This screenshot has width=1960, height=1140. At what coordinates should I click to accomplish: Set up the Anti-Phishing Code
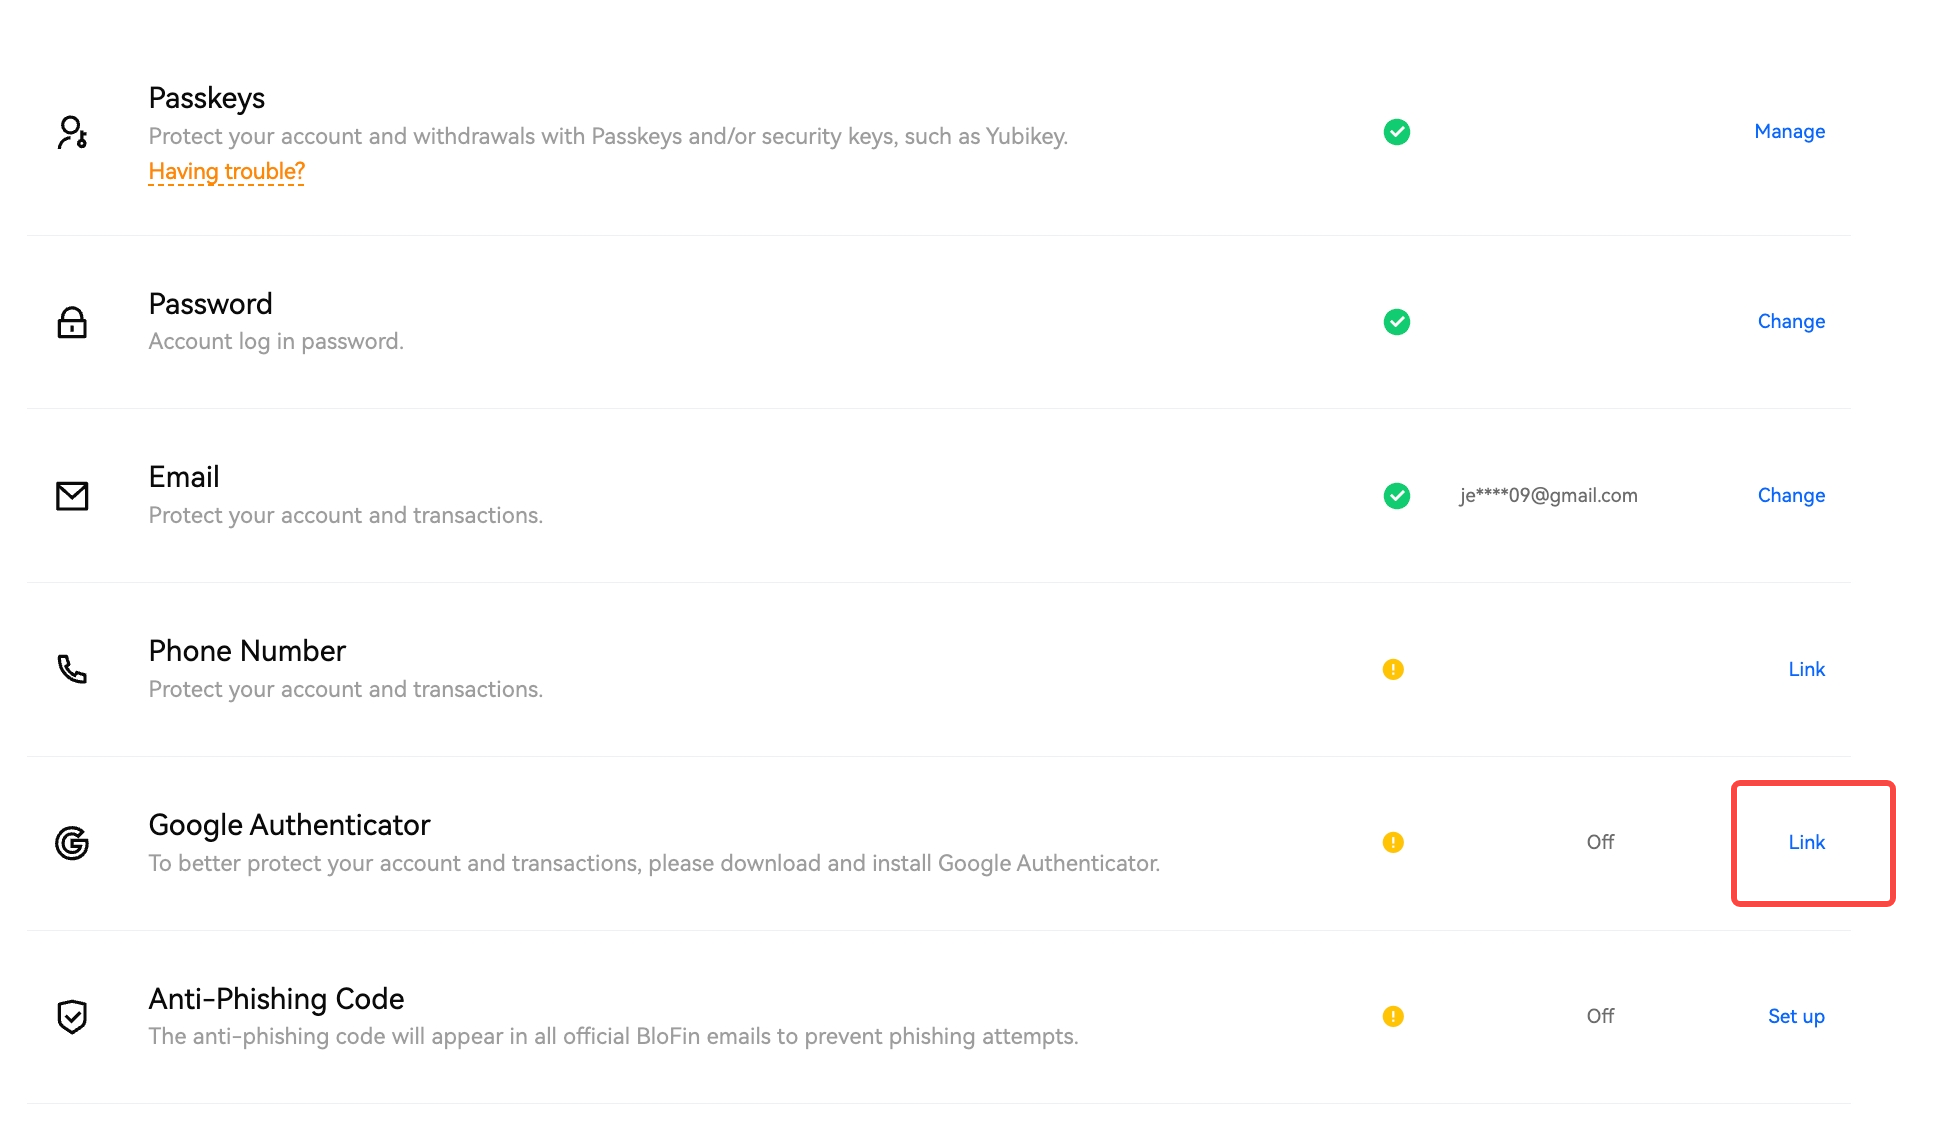click(1796, 1016)
